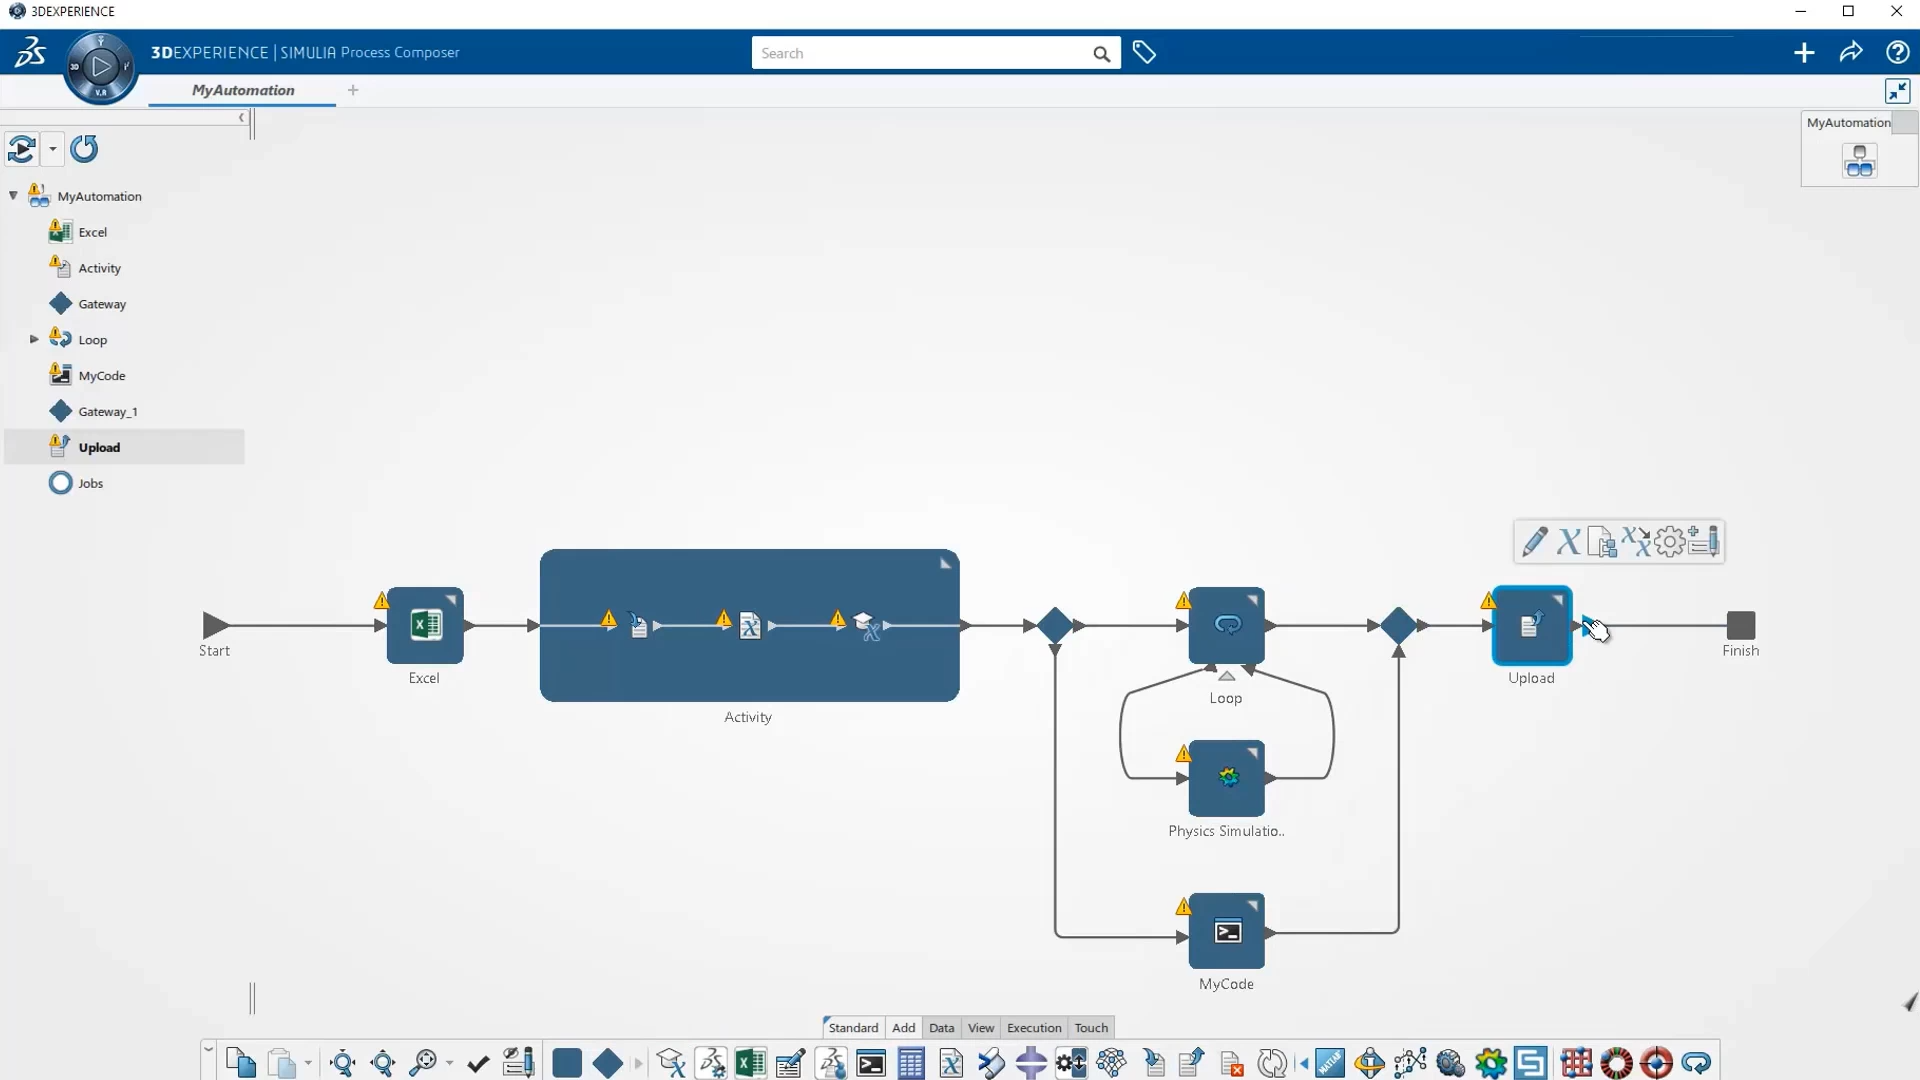Open the update icon's dropdown arrow in left panel
The height and width of the screenshot is (1080, 1920).
tap(53, 149)
